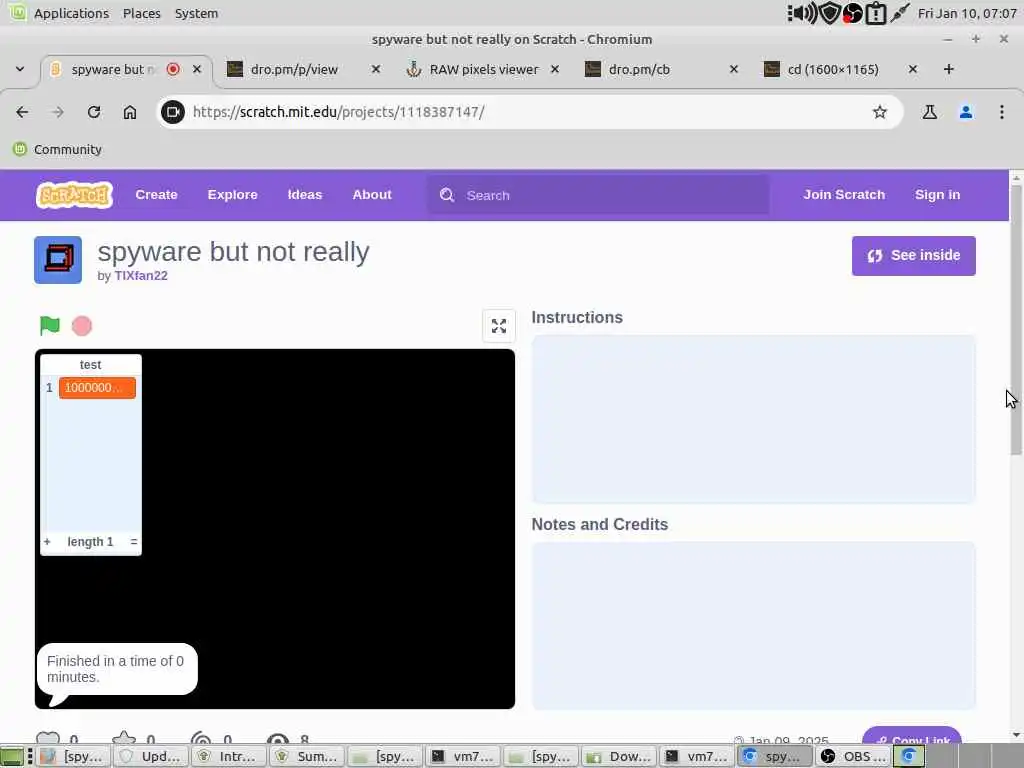The image size is (1024, 768).
Task: Click the project thumbnail icon beside title
Action: pyautogui.click(x=58, y=260)
